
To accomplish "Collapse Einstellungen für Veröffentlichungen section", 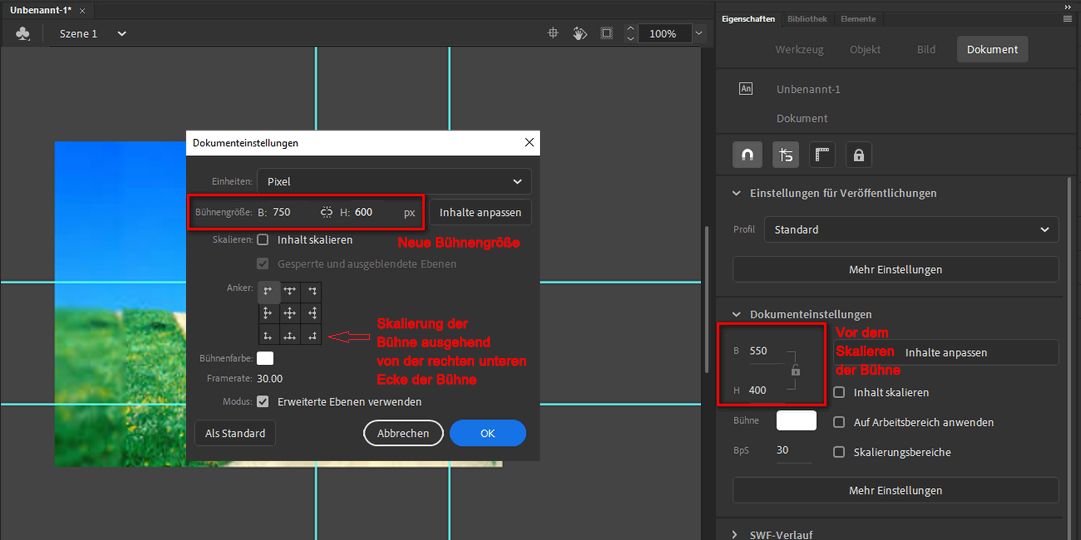I will tap(737, 193).
